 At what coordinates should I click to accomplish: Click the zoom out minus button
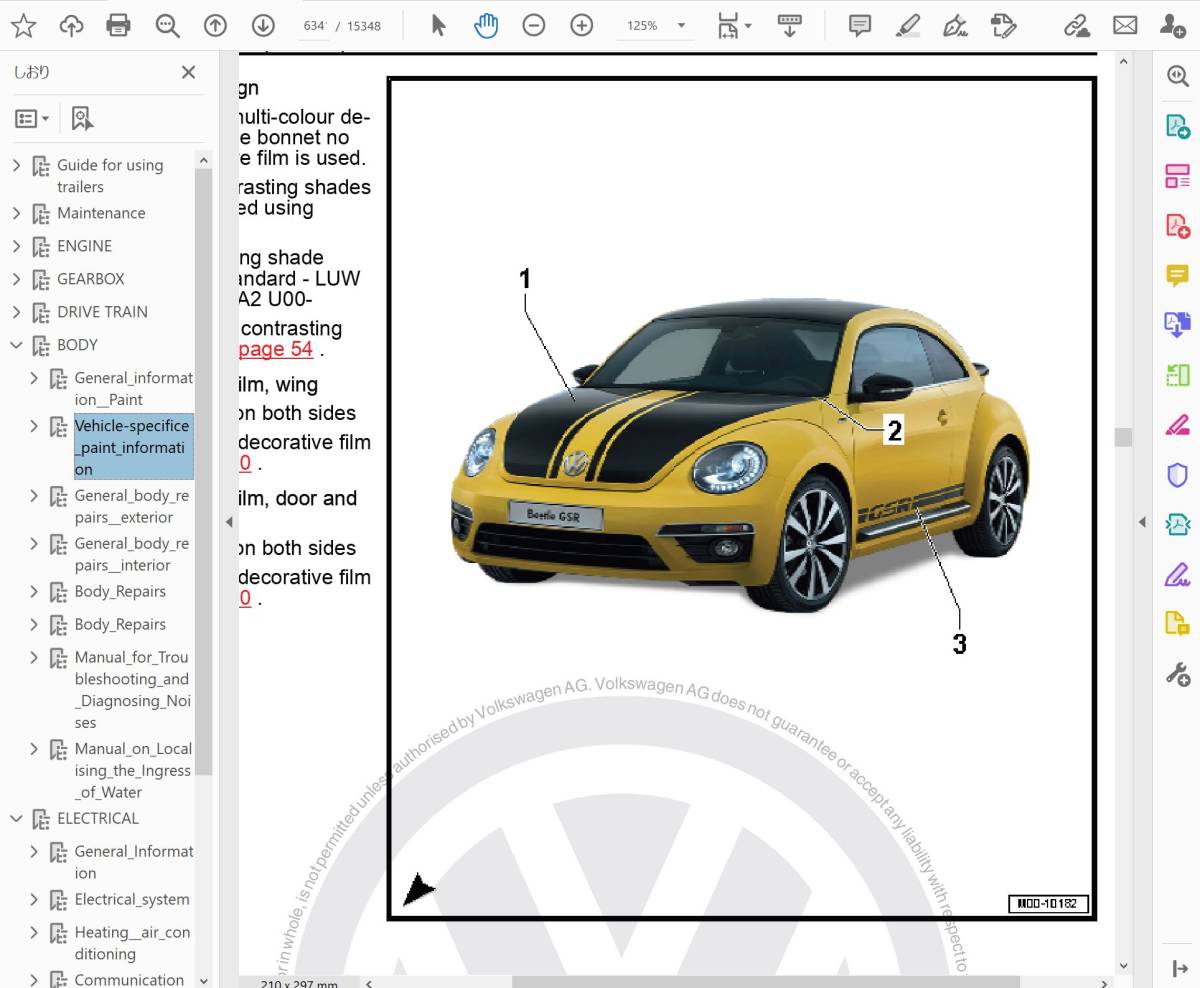click(534, 25)
